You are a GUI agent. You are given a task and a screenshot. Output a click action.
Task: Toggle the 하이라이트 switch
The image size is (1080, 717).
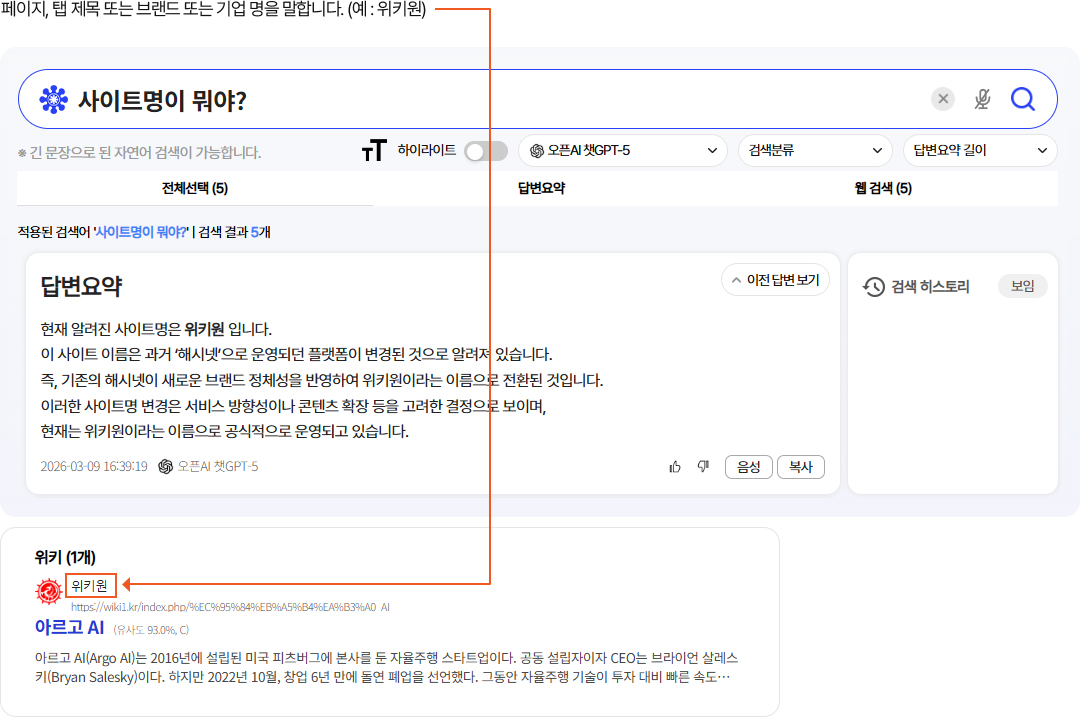486,151
